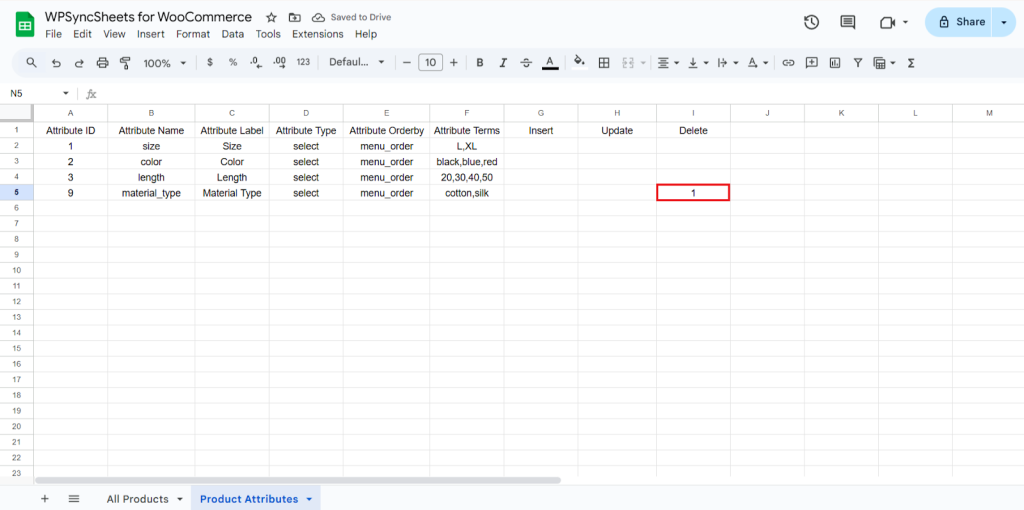This screenshot has width=1024, height=510.
Task: Toggle strikethrough formatting
Action: point(526,63)
